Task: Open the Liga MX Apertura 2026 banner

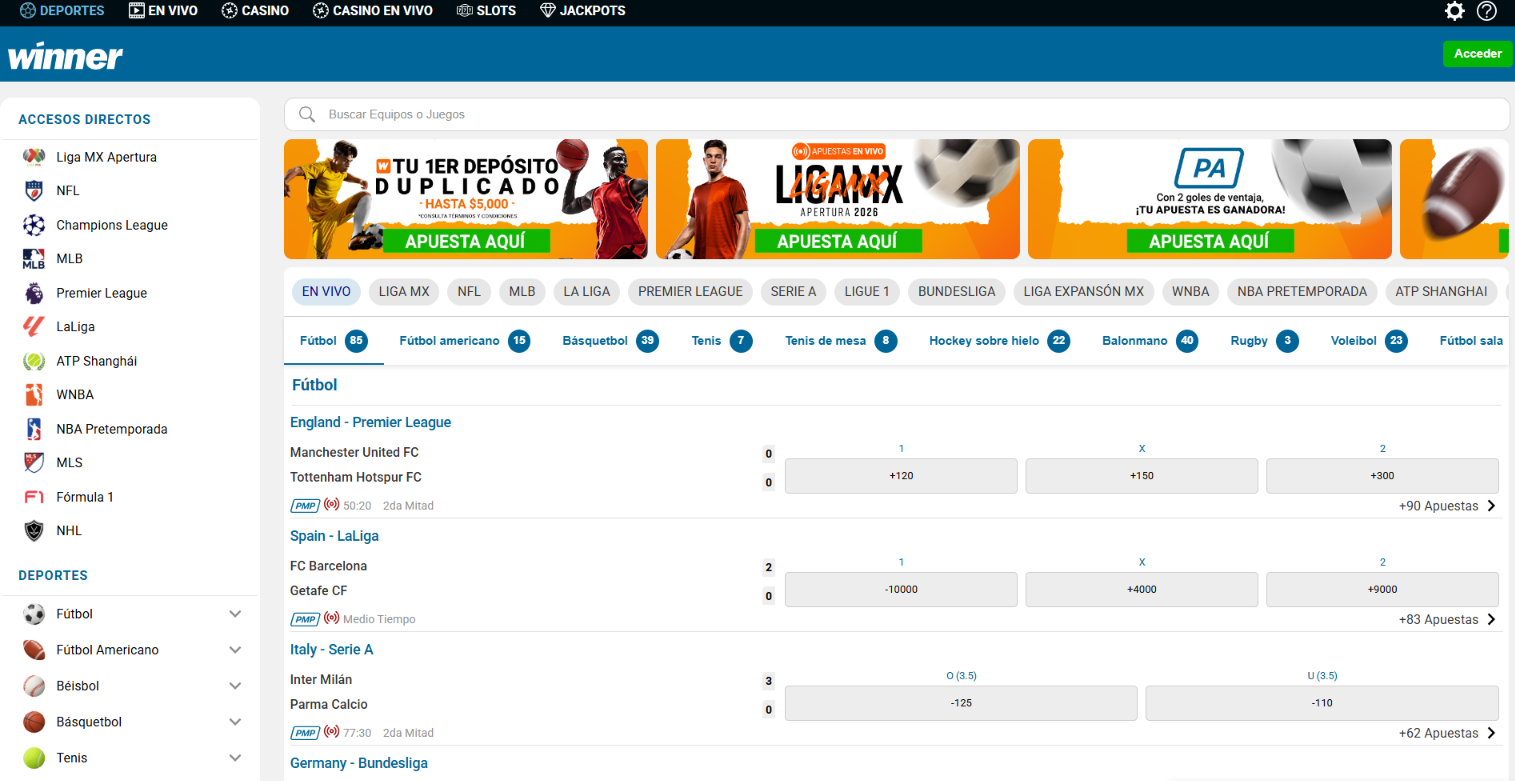Action: [838, 199]
